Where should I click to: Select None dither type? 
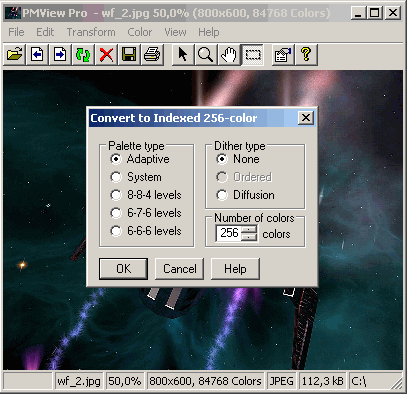click(x=238, y=159)
